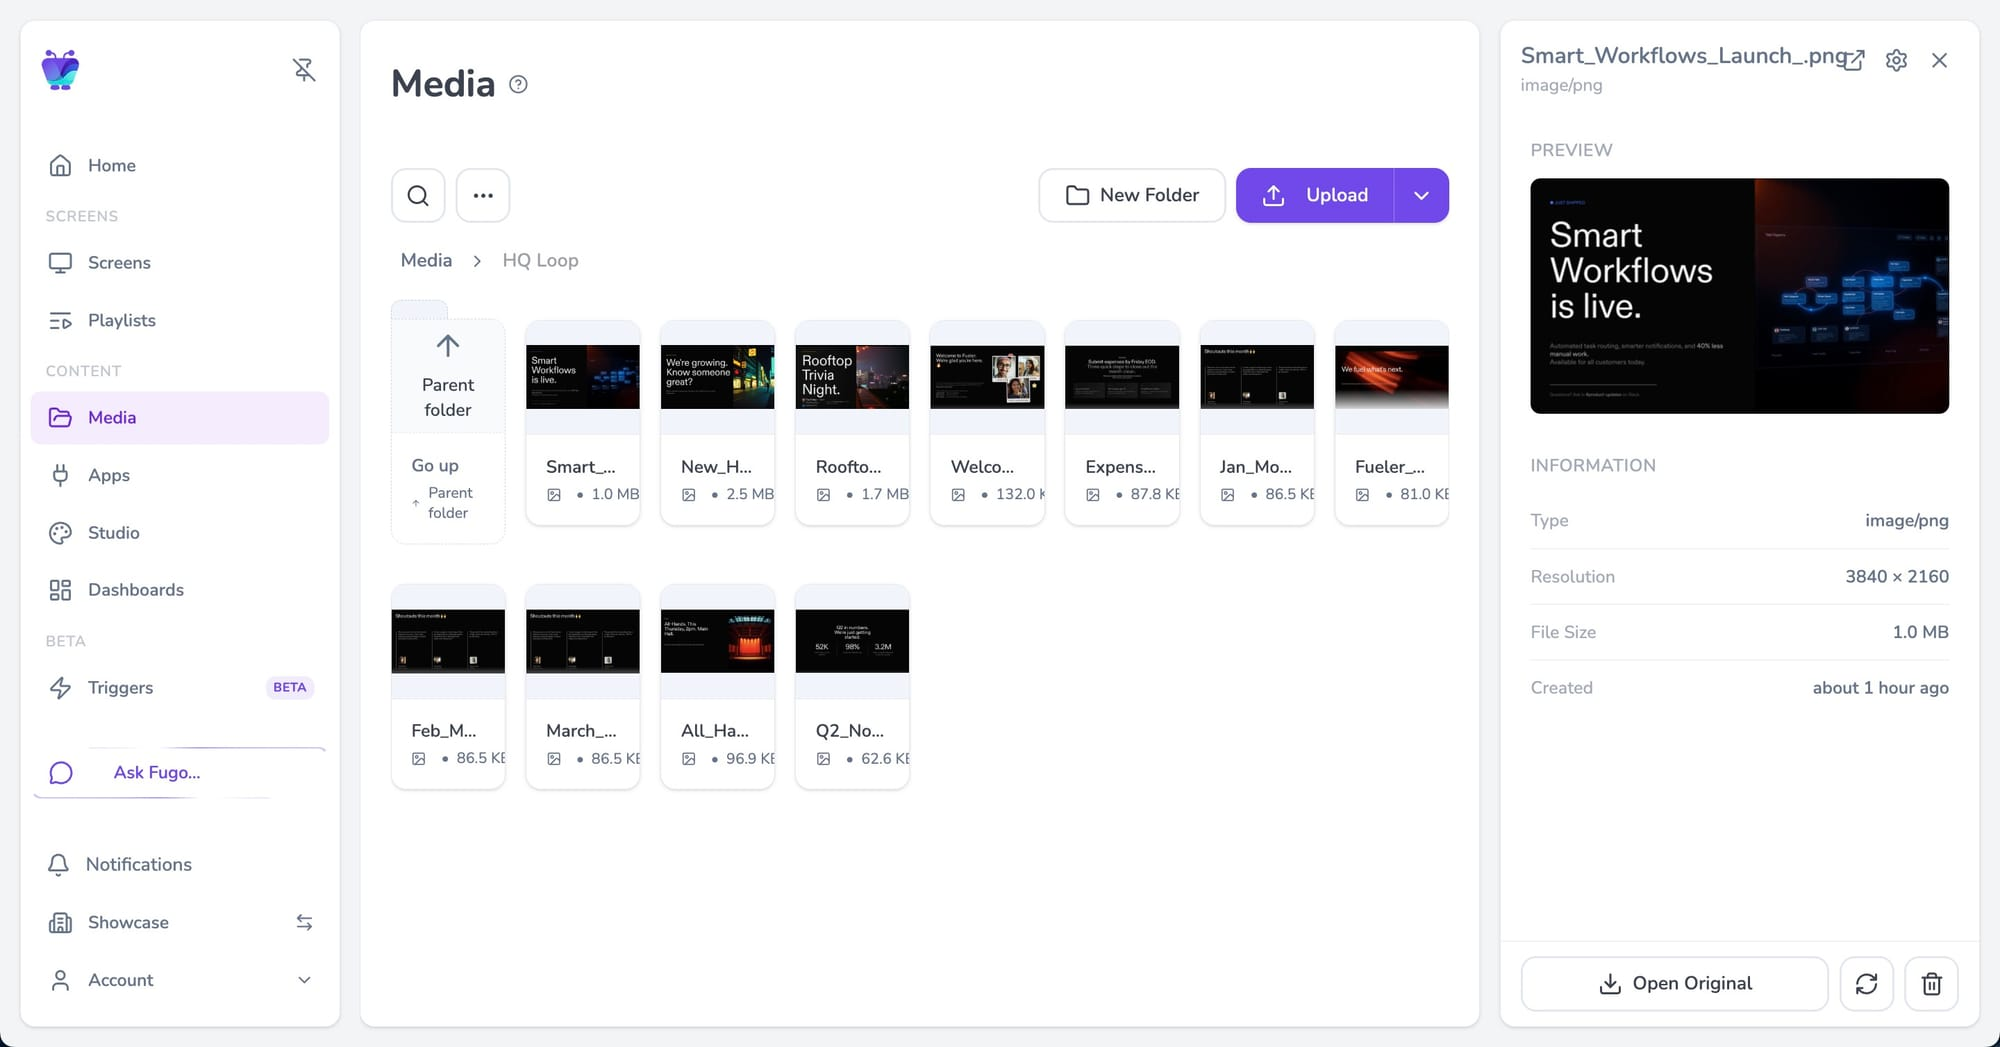Go to Playlists in sidebar
Viewport: 2000px width, 1047px height.
[121, 320]
